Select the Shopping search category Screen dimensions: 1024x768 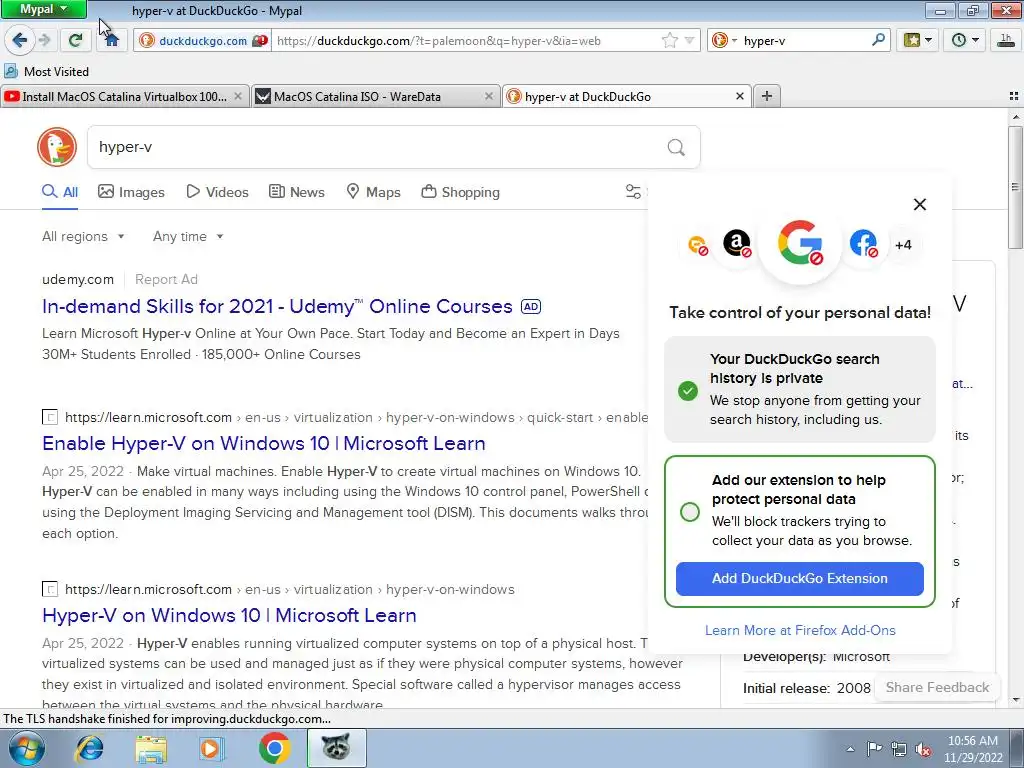pos(460,192)
